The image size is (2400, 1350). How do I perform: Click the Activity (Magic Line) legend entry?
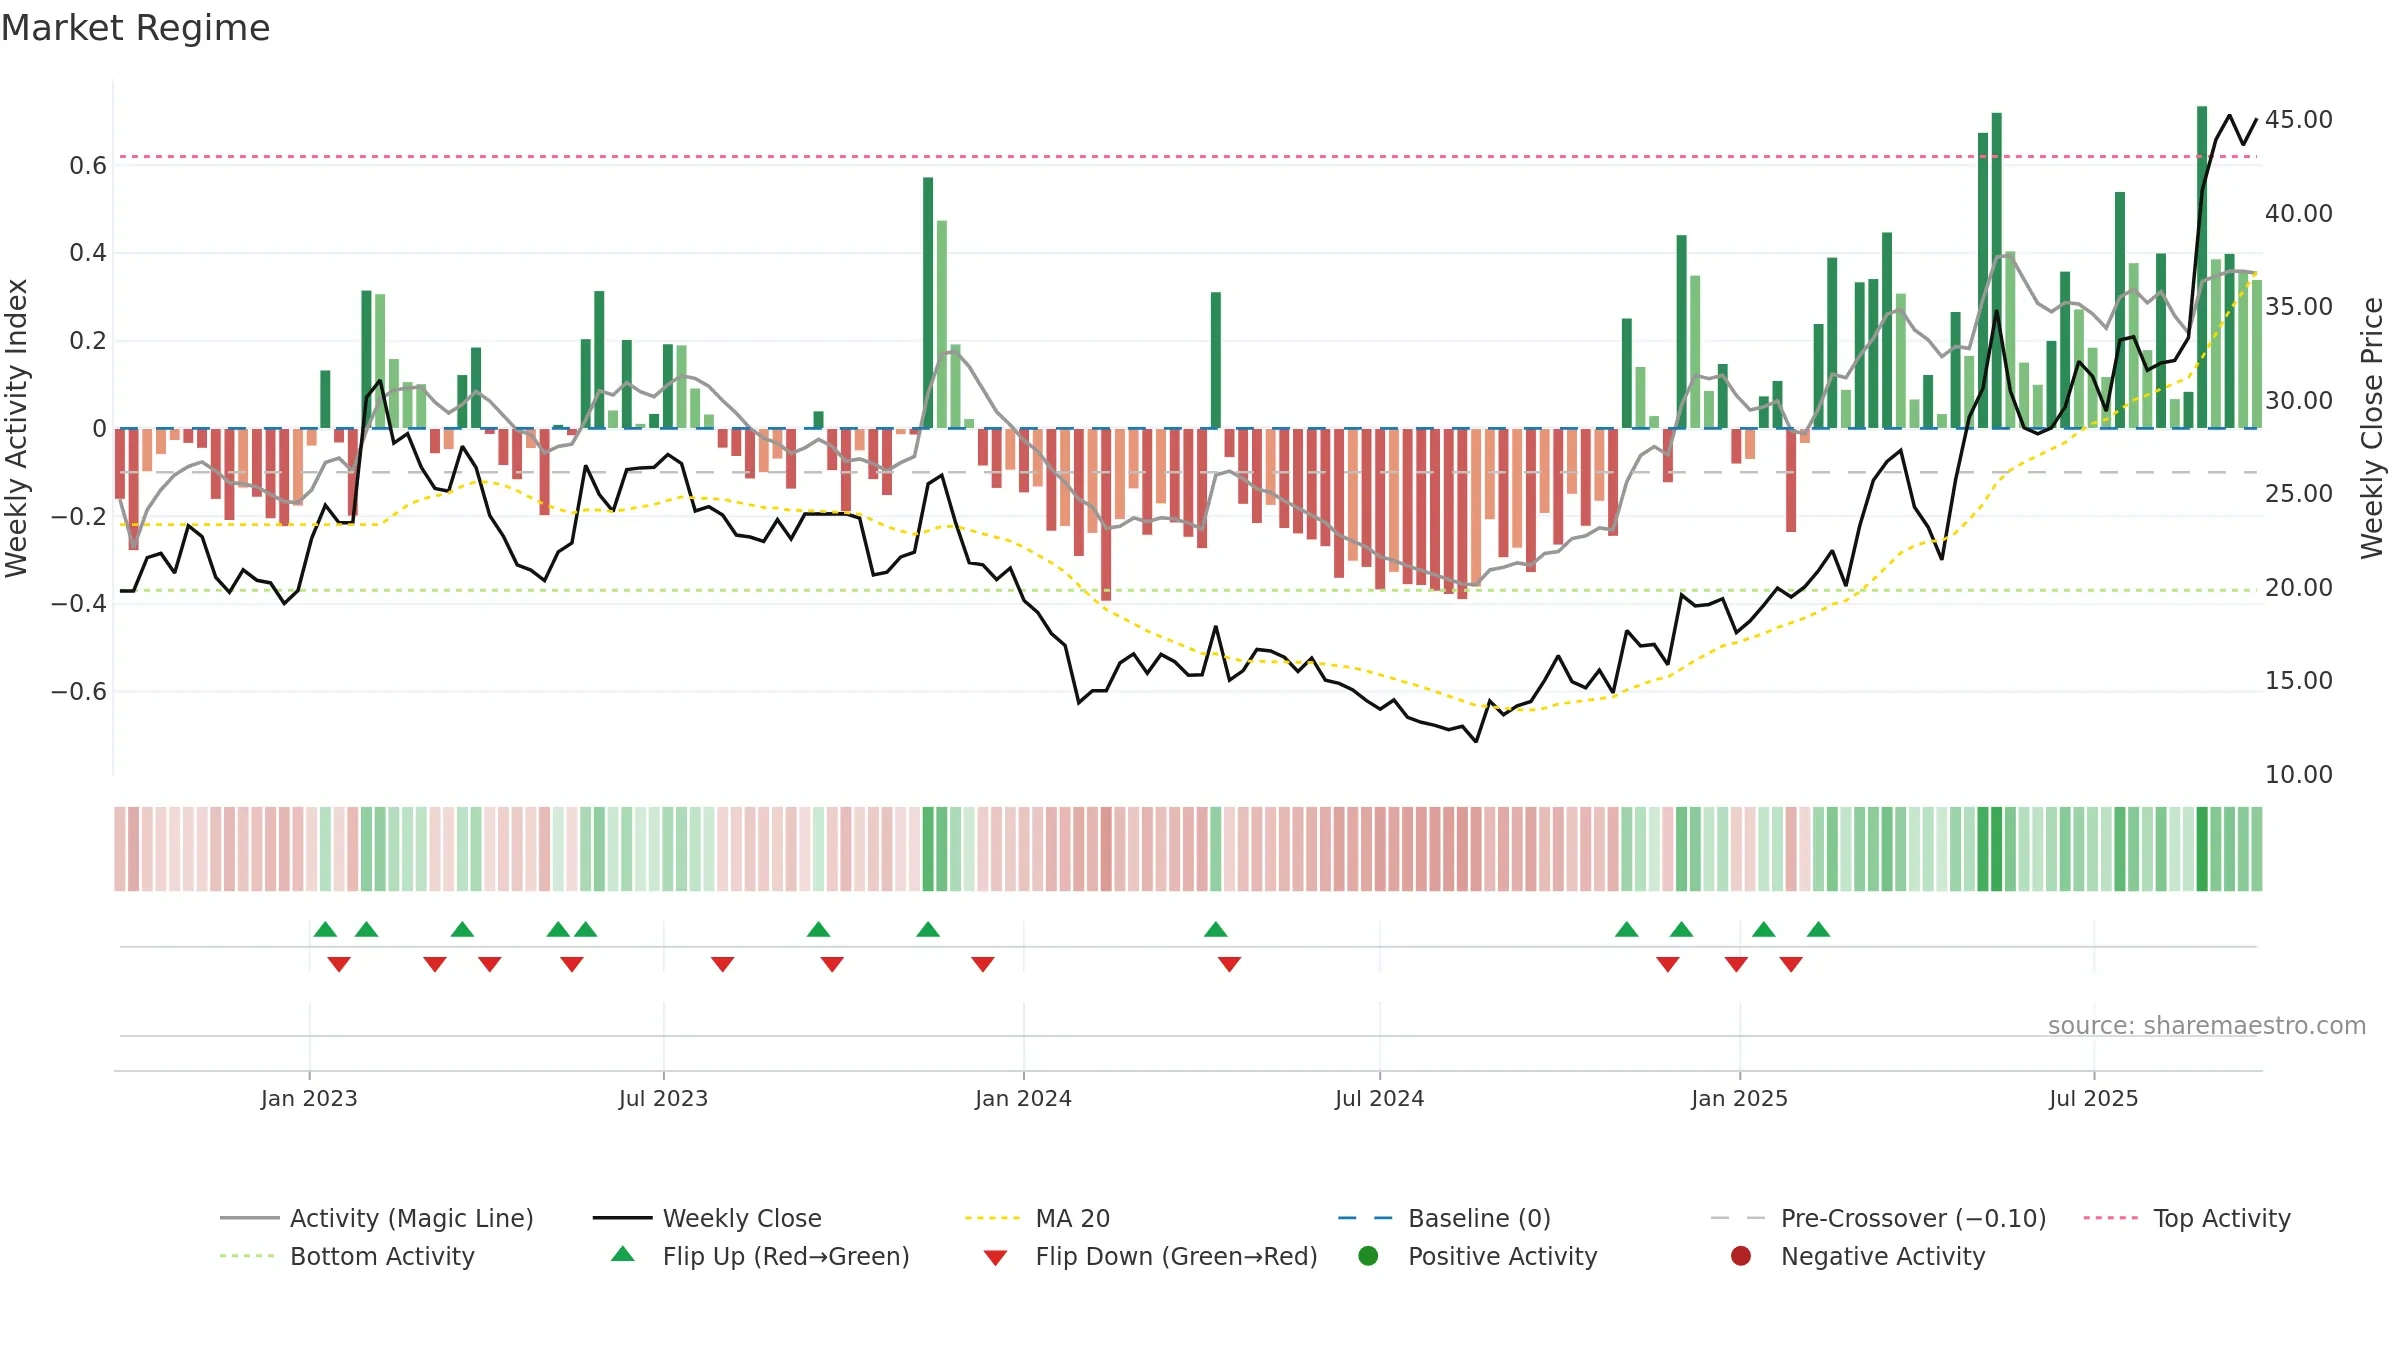pos(377,1218)
